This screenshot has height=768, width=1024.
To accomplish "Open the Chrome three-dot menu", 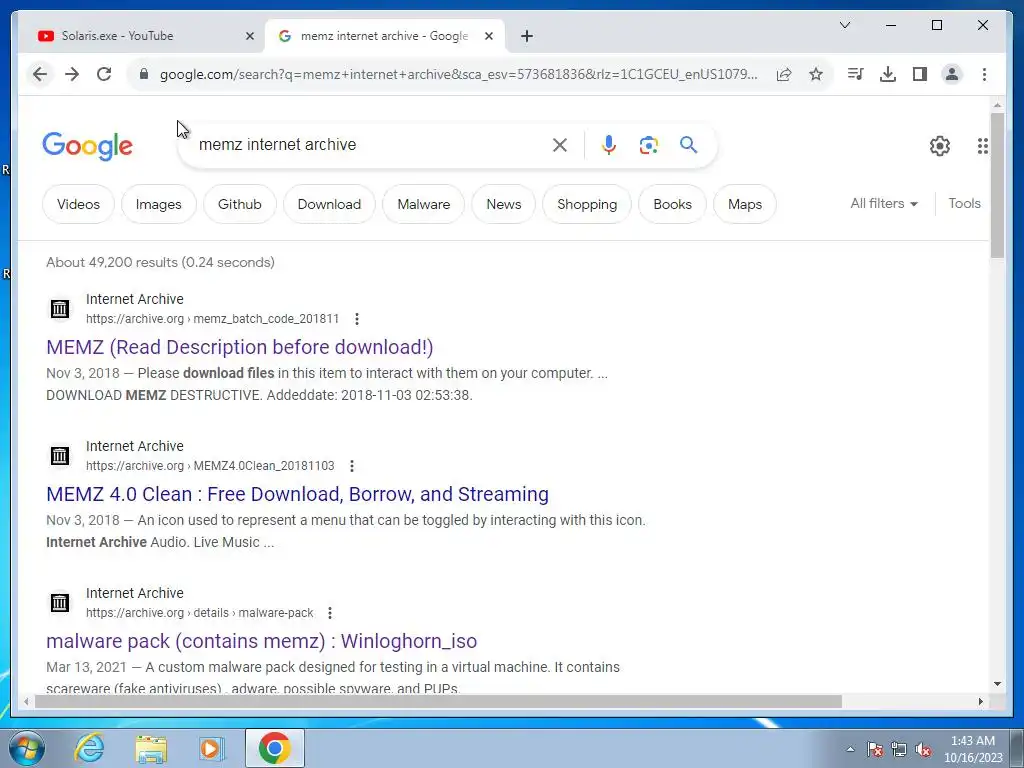I will point(984,74).
